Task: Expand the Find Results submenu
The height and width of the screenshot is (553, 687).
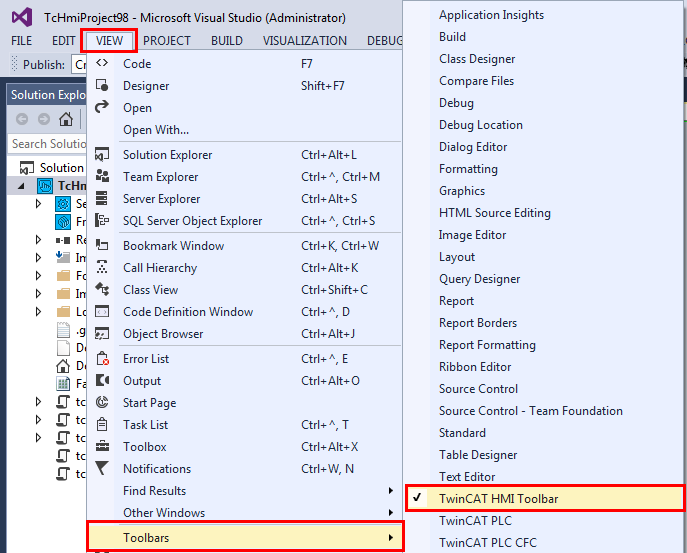Action: click(x=245, y=490)
